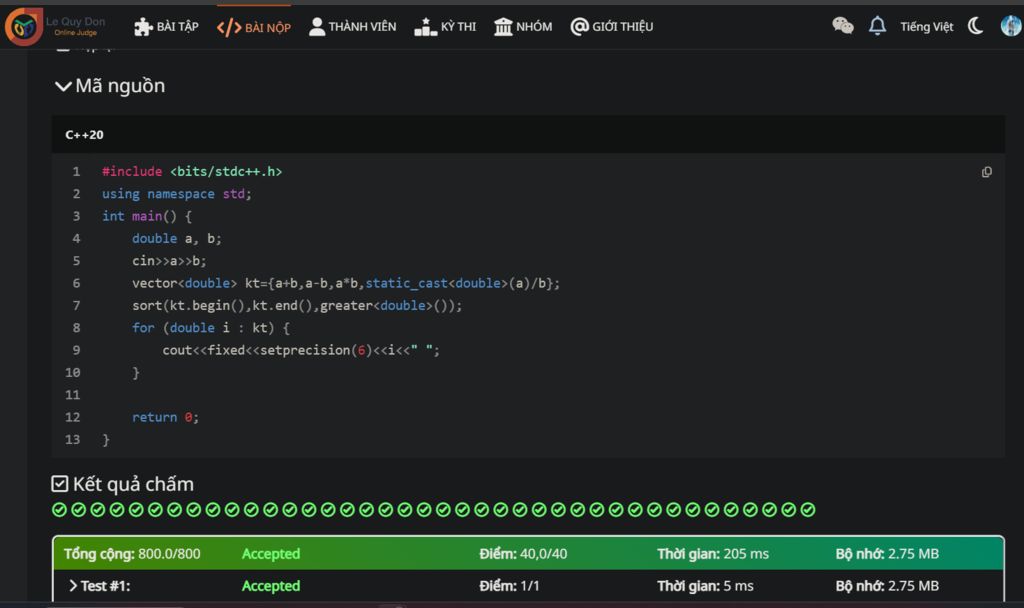Click the first green test result checkmark
1024x608 pixels.
(x=59, y=510)
